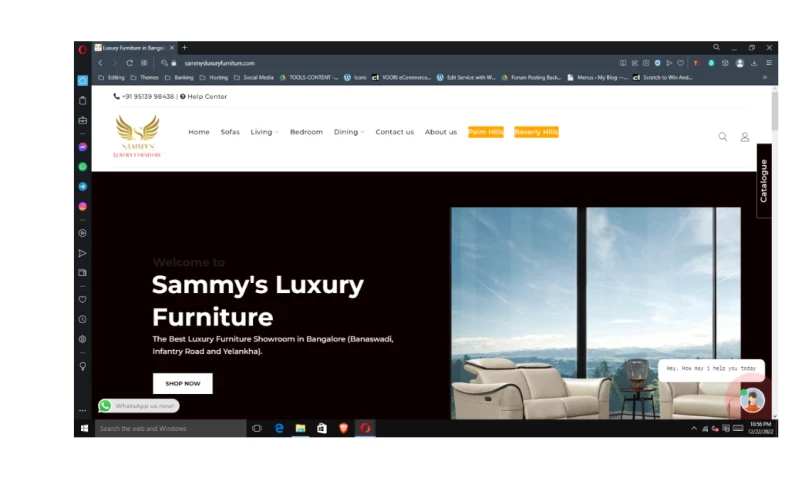
Task: Expand the Social Media bookmarks folder
Action: (x=254, y=78)
